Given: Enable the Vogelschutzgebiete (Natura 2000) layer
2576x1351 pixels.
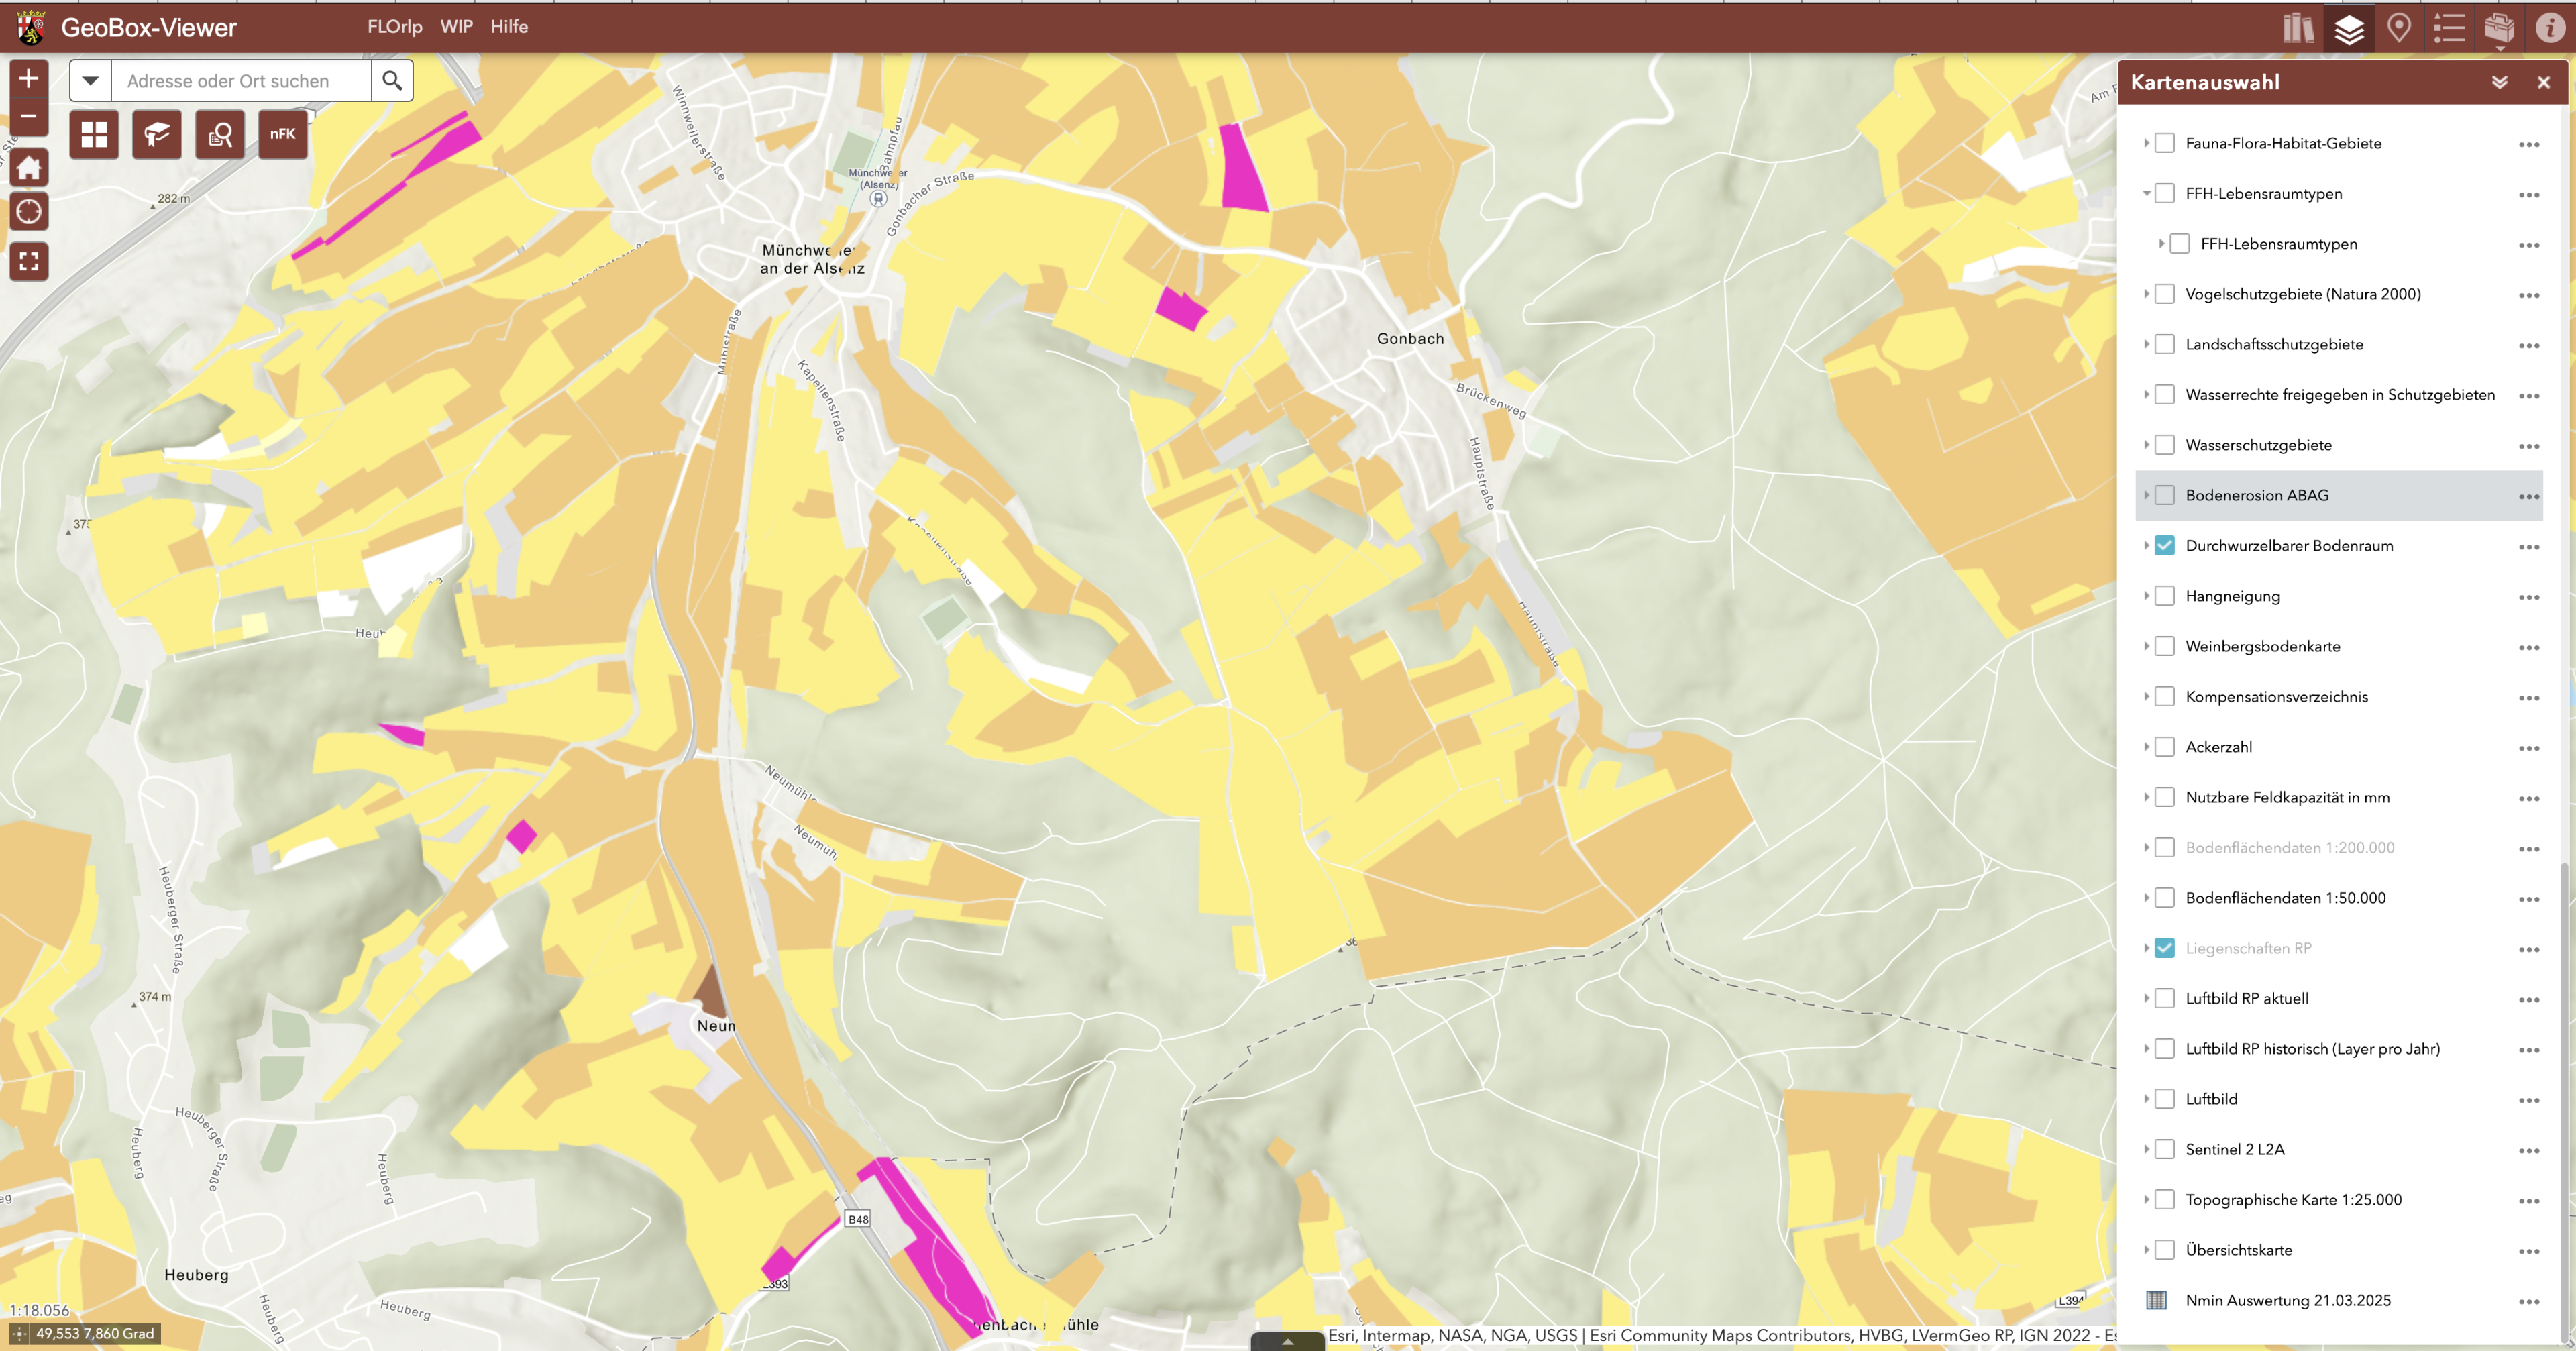Looking at the screenshot, I should pos(2165,294).
